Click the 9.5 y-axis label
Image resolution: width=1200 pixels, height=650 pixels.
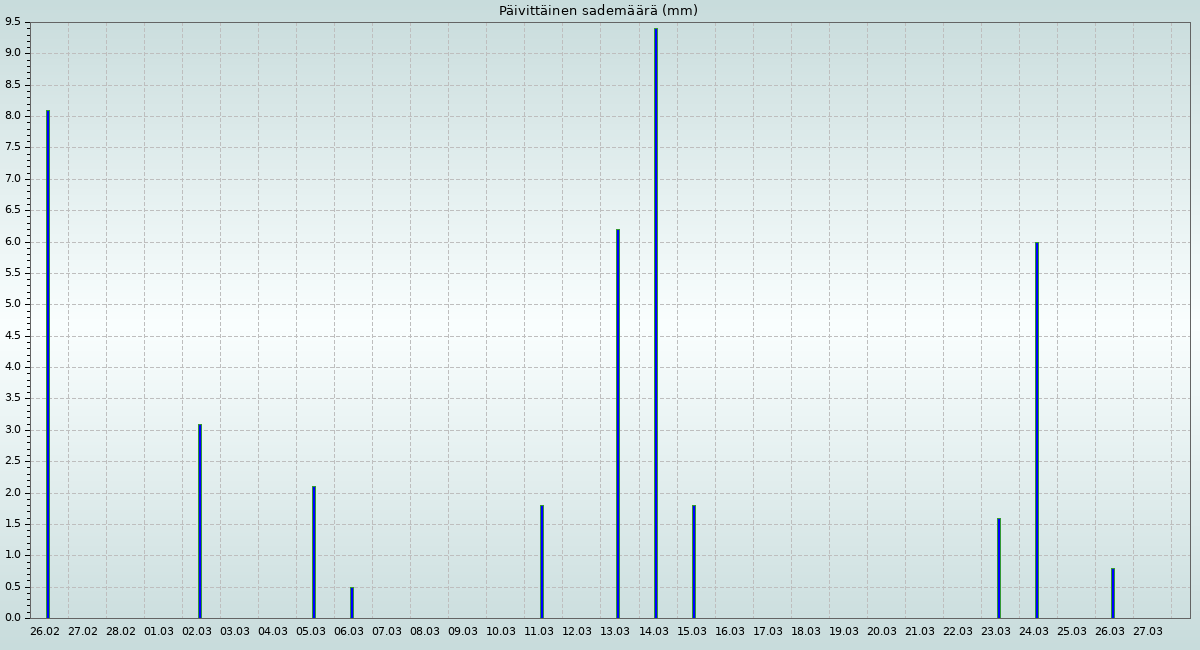coord(11,22)
